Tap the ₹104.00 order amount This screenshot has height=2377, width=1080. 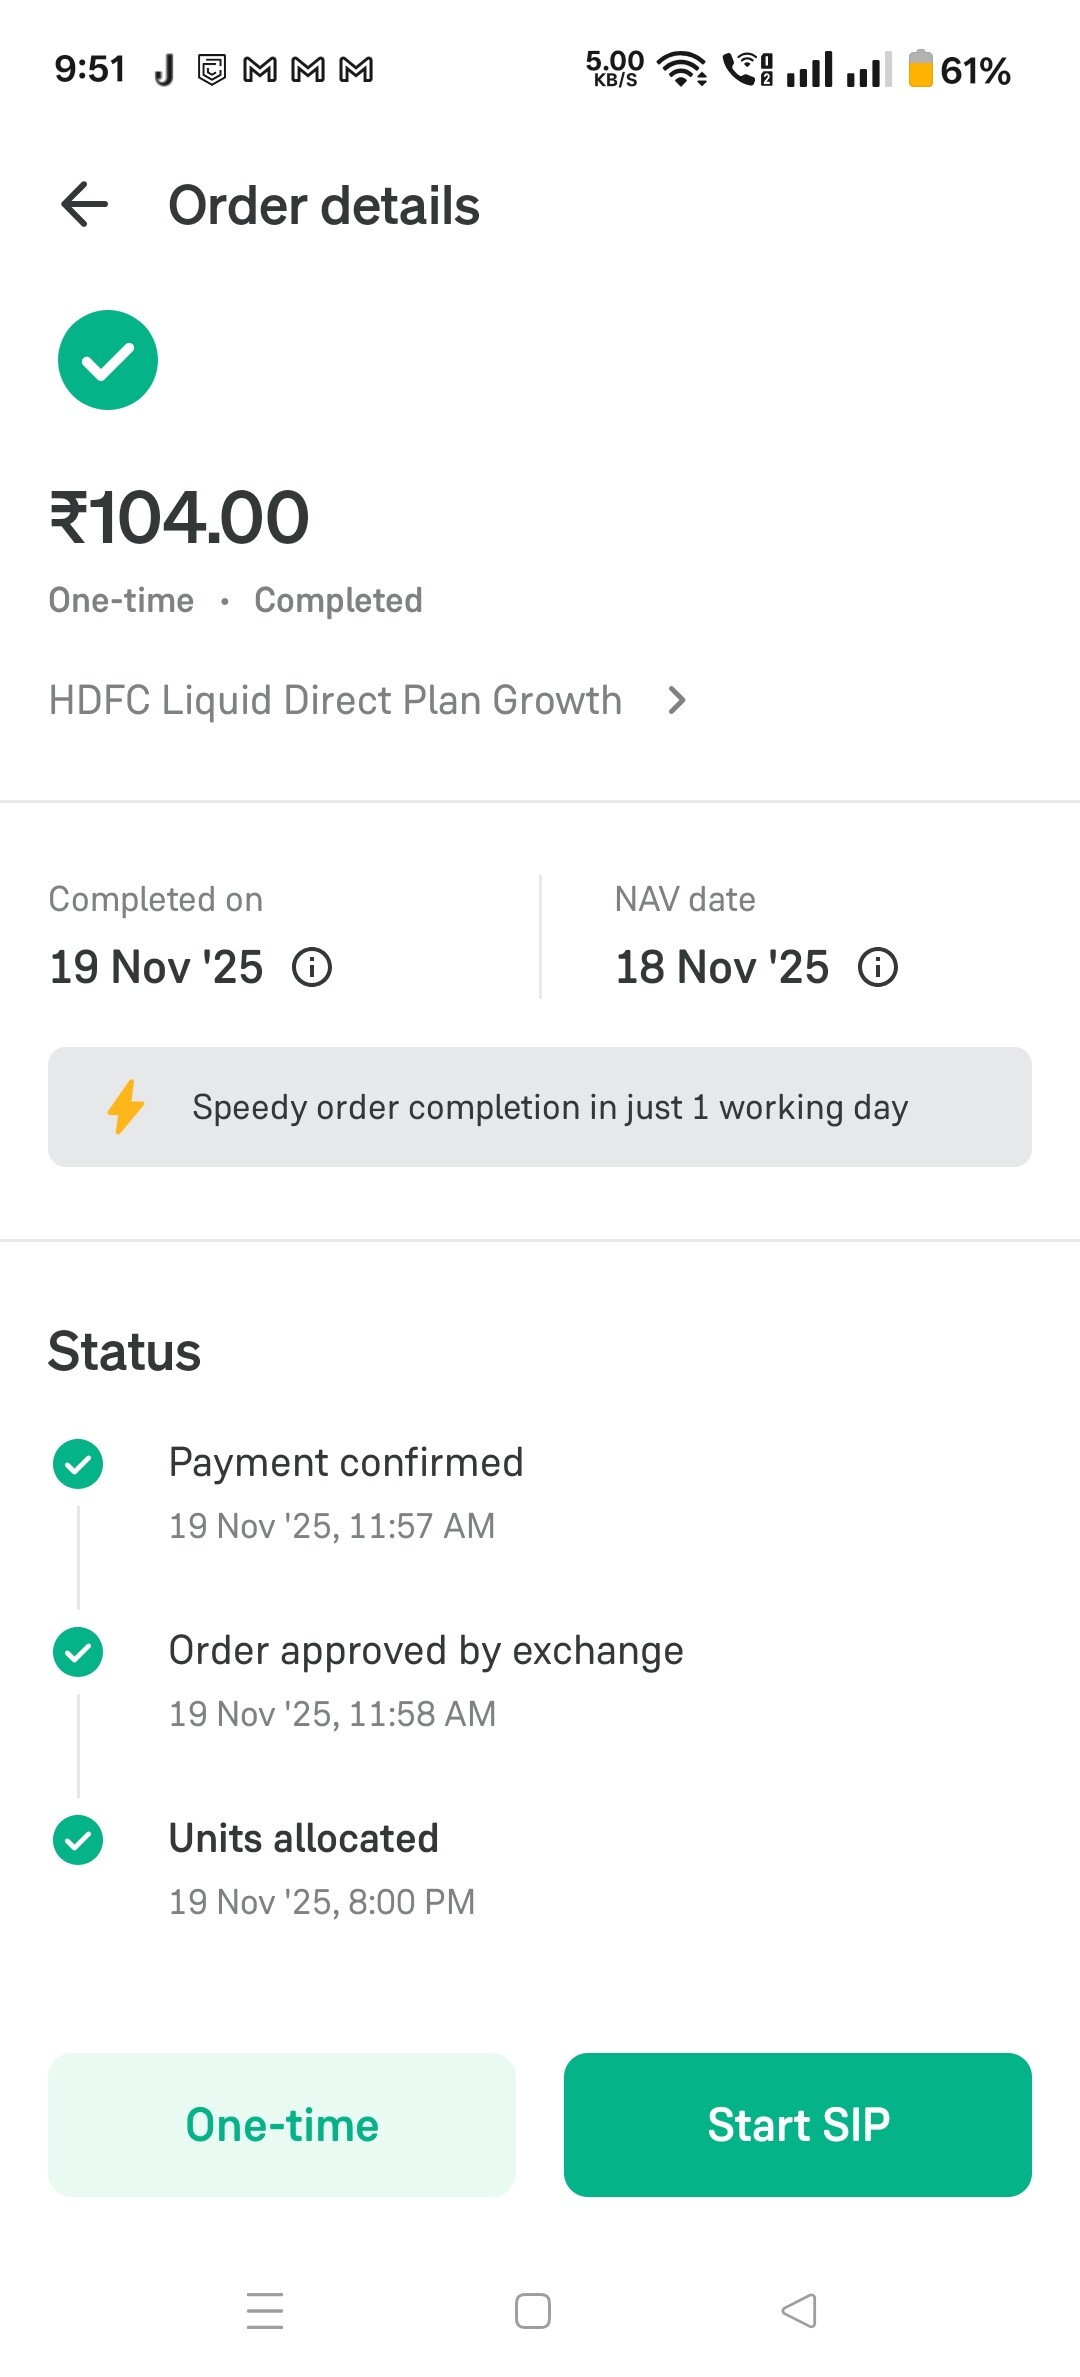click(x=180, y=518)
